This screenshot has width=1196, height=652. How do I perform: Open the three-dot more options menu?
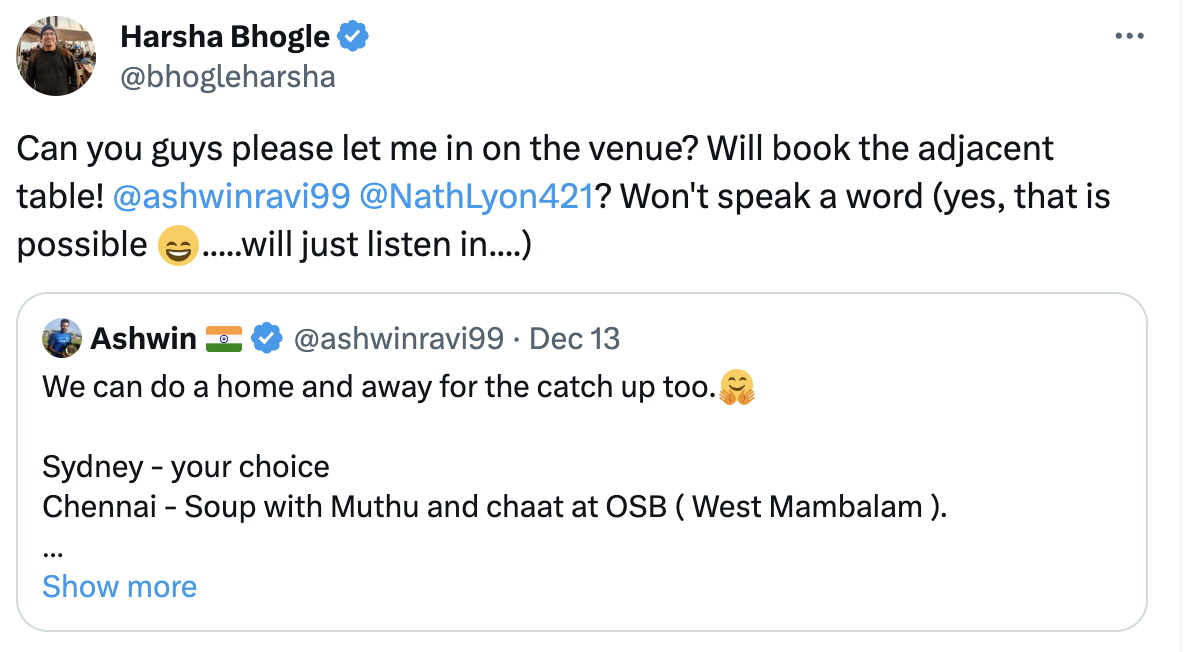(x=1129, y=37)
